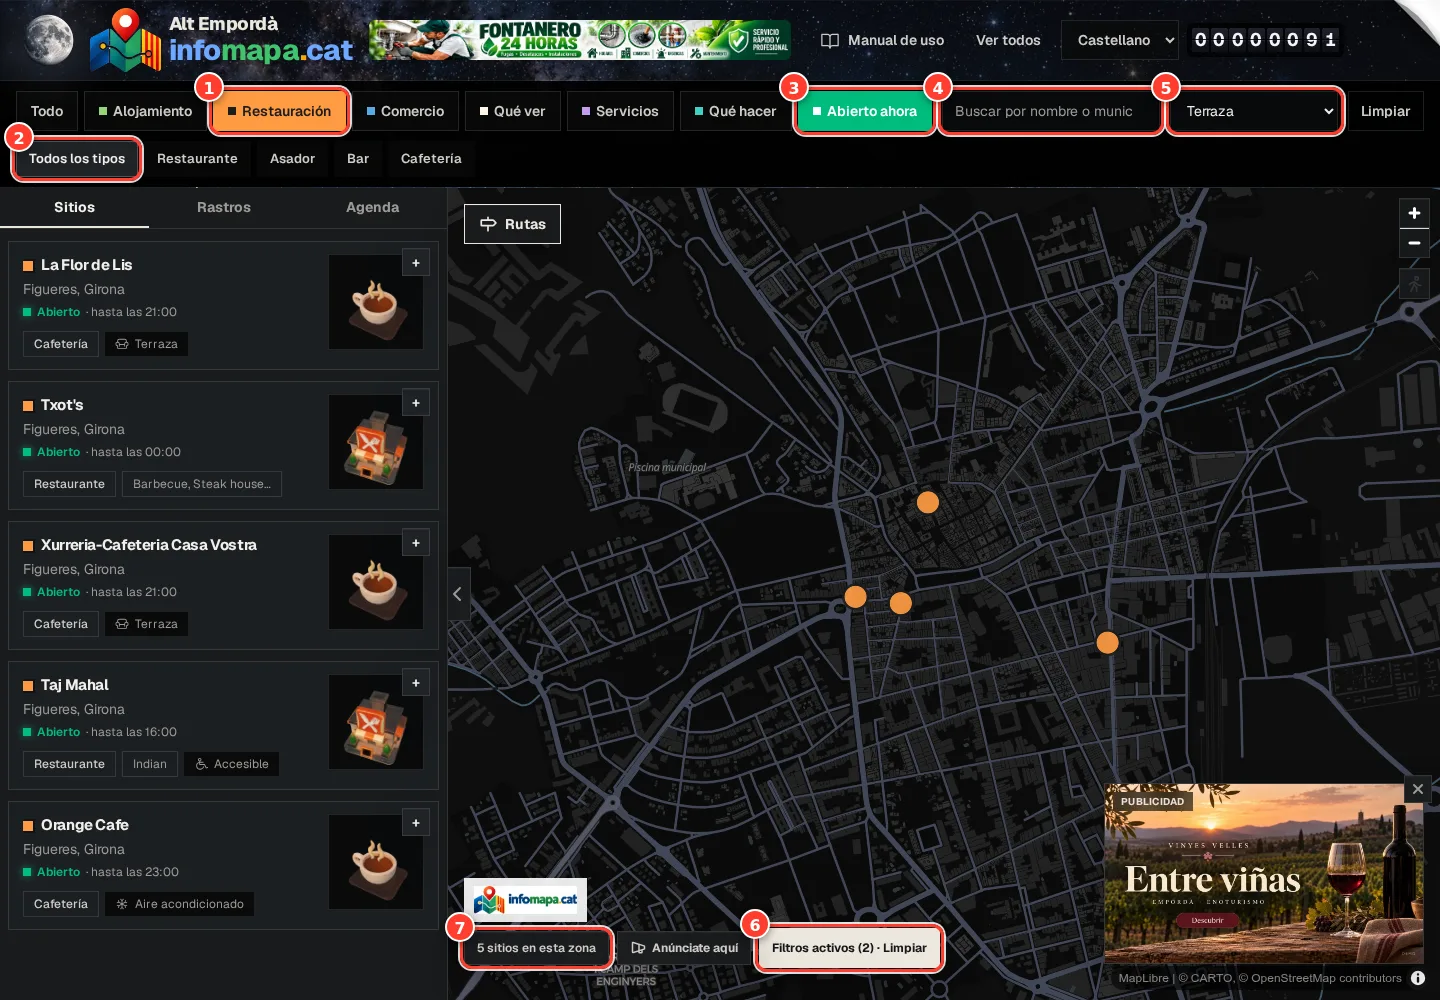Switch to the Agenda tab
The height and width of the screenshot is (1000, 1440).
[x=372, y=207]
